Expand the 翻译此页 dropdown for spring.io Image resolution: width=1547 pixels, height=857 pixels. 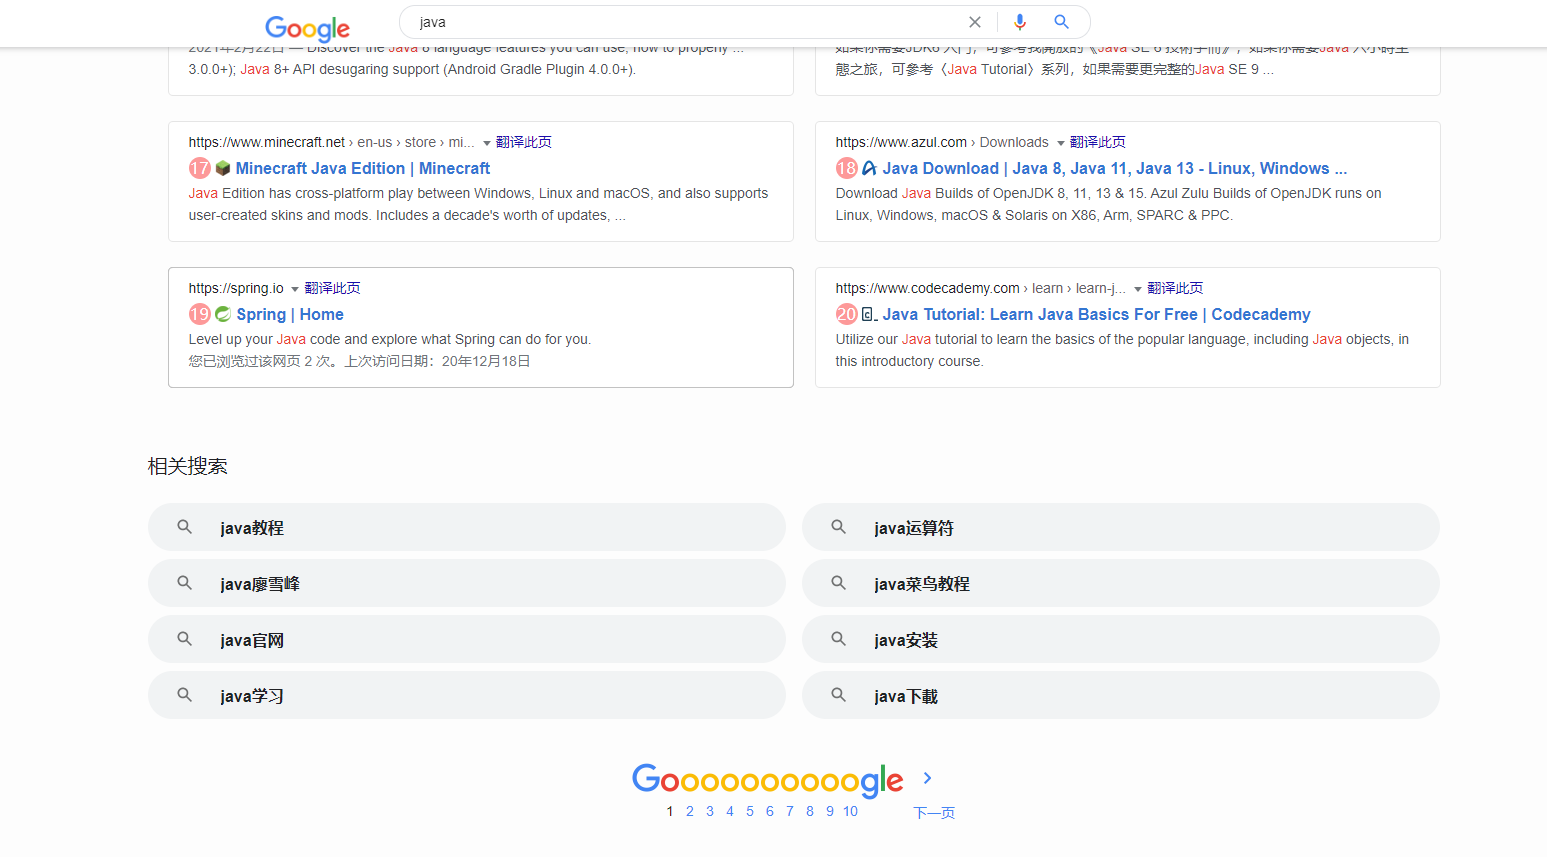click(x=294, y=287)
